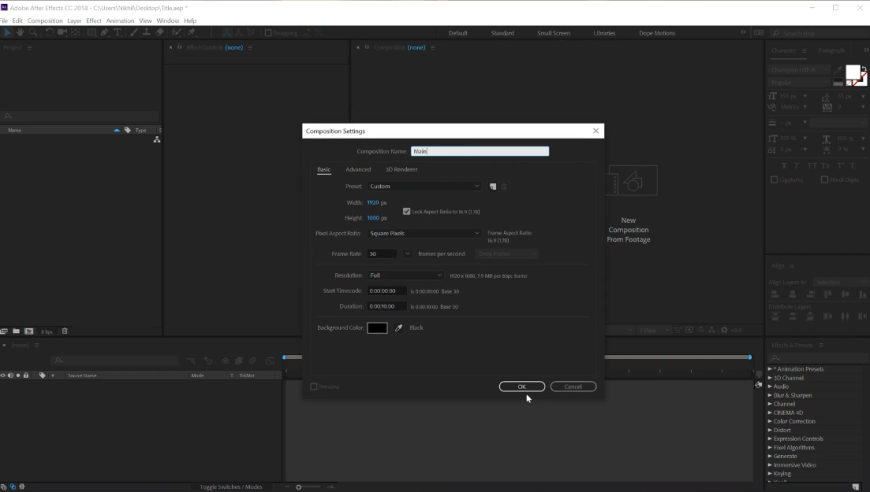Viewport: 870px width, 492px height.
Task: Open the Pixel Aspect Ratio dropdown
Action: pos(424,234)
